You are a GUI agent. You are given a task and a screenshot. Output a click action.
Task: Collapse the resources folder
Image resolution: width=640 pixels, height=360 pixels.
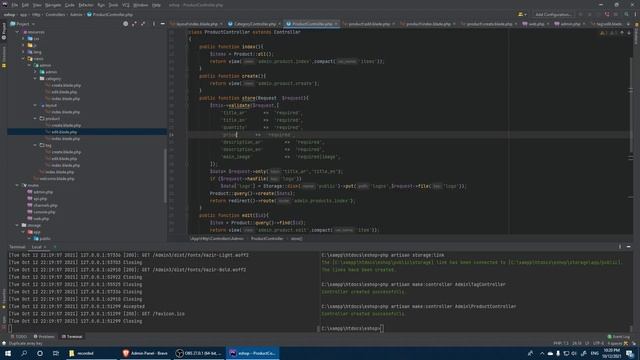(x=17, y=32)
